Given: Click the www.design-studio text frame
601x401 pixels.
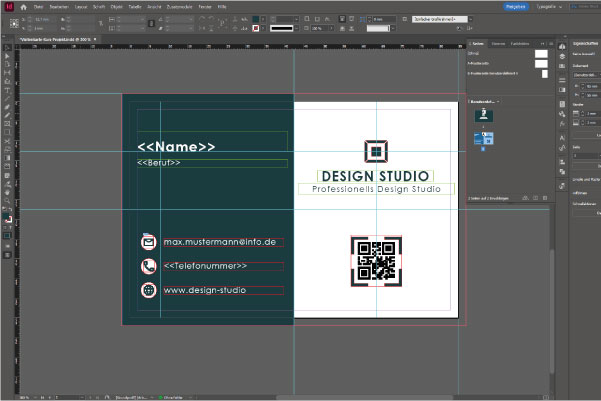Looking at the screenshot, I should tap(223, 290).
